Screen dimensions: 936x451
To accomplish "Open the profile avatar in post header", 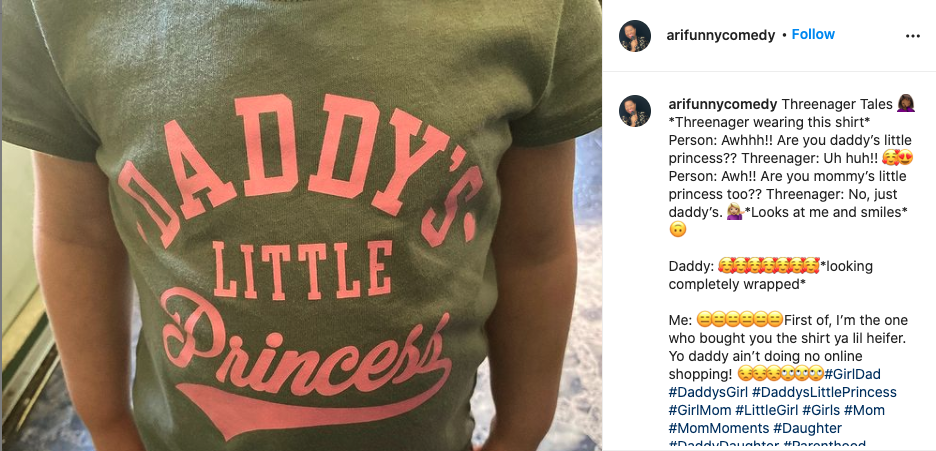I will click(x=635, y=35).
